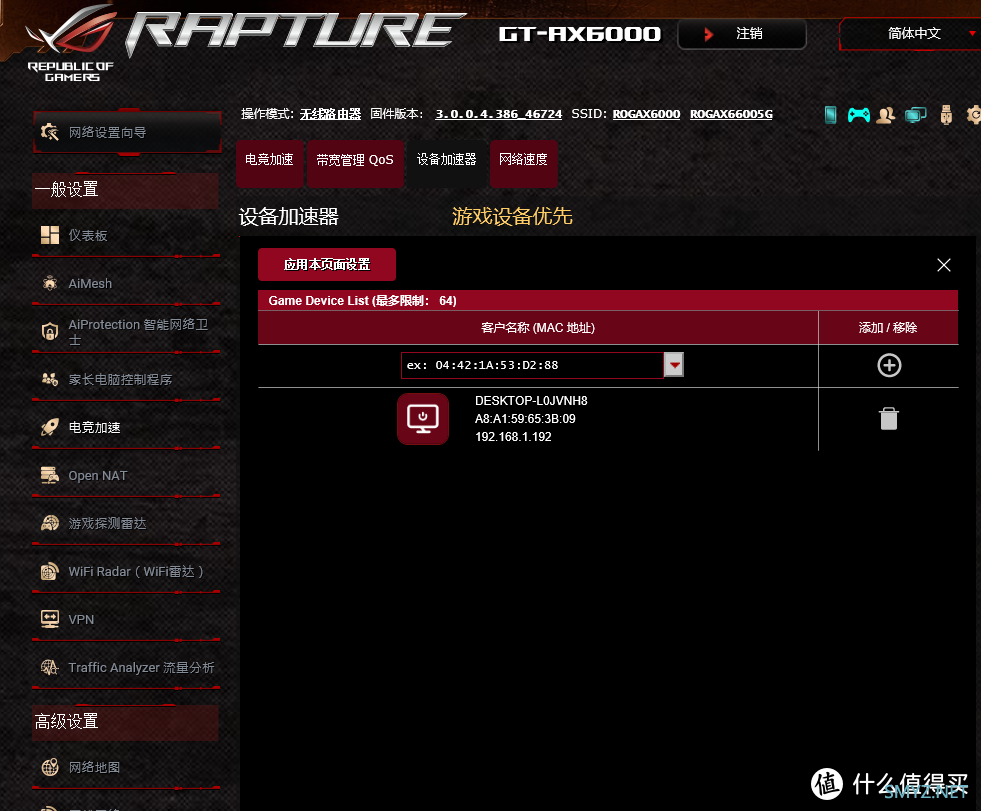Open the 网络设置向导 setup wizard
This screenshot has width=981, height=811.
point(127,132)
